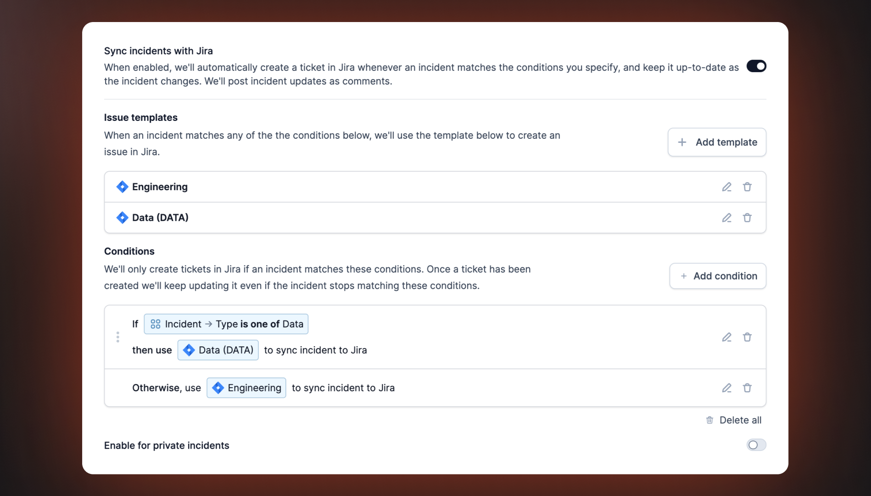Open the Engineering template chip in Otherwise row

point(246,388)
